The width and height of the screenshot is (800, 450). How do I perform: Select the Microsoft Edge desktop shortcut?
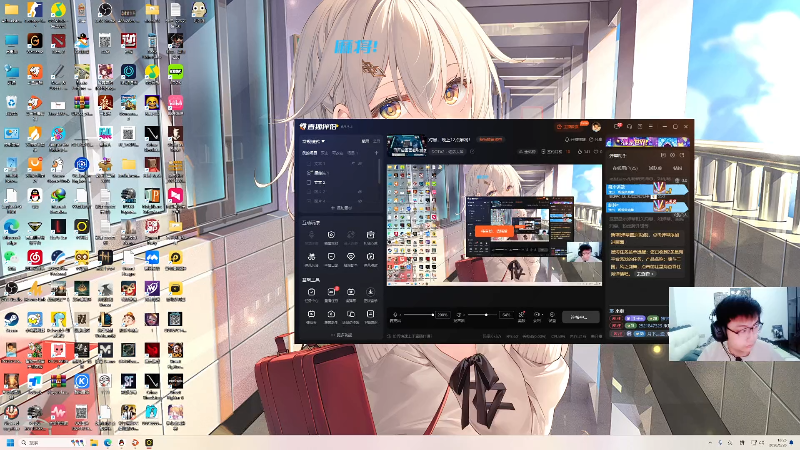pyautogui.click(x=11, y=227)
